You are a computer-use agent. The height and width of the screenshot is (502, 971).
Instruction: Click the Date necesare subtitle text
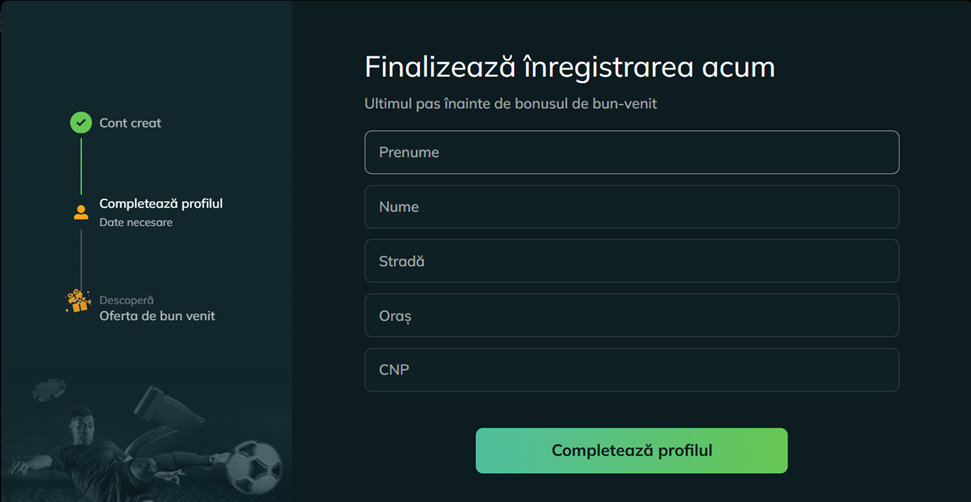(136, 223)
